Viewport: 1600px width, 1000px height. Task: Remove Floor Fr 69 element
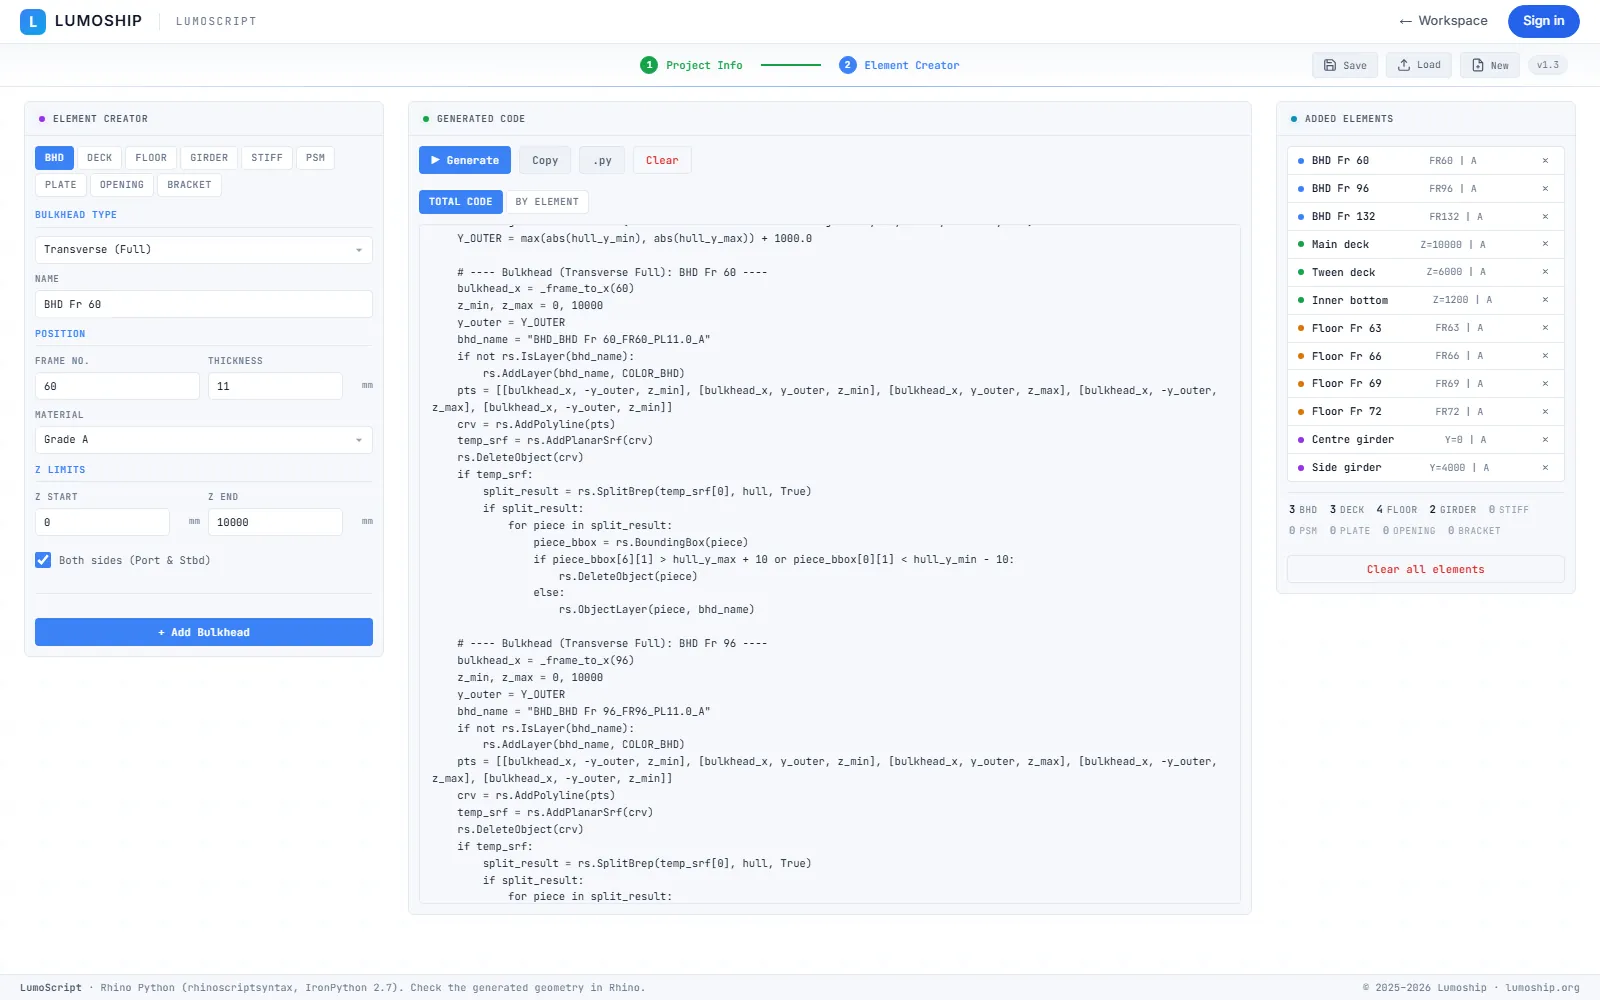[x=1545, y=384]
